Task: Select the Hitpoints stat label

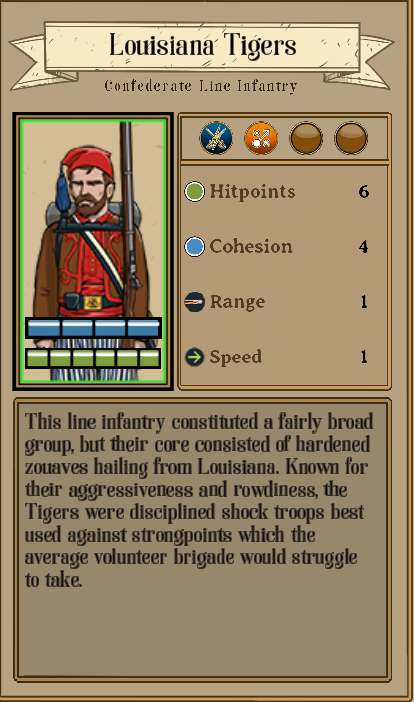Action: 252,191
